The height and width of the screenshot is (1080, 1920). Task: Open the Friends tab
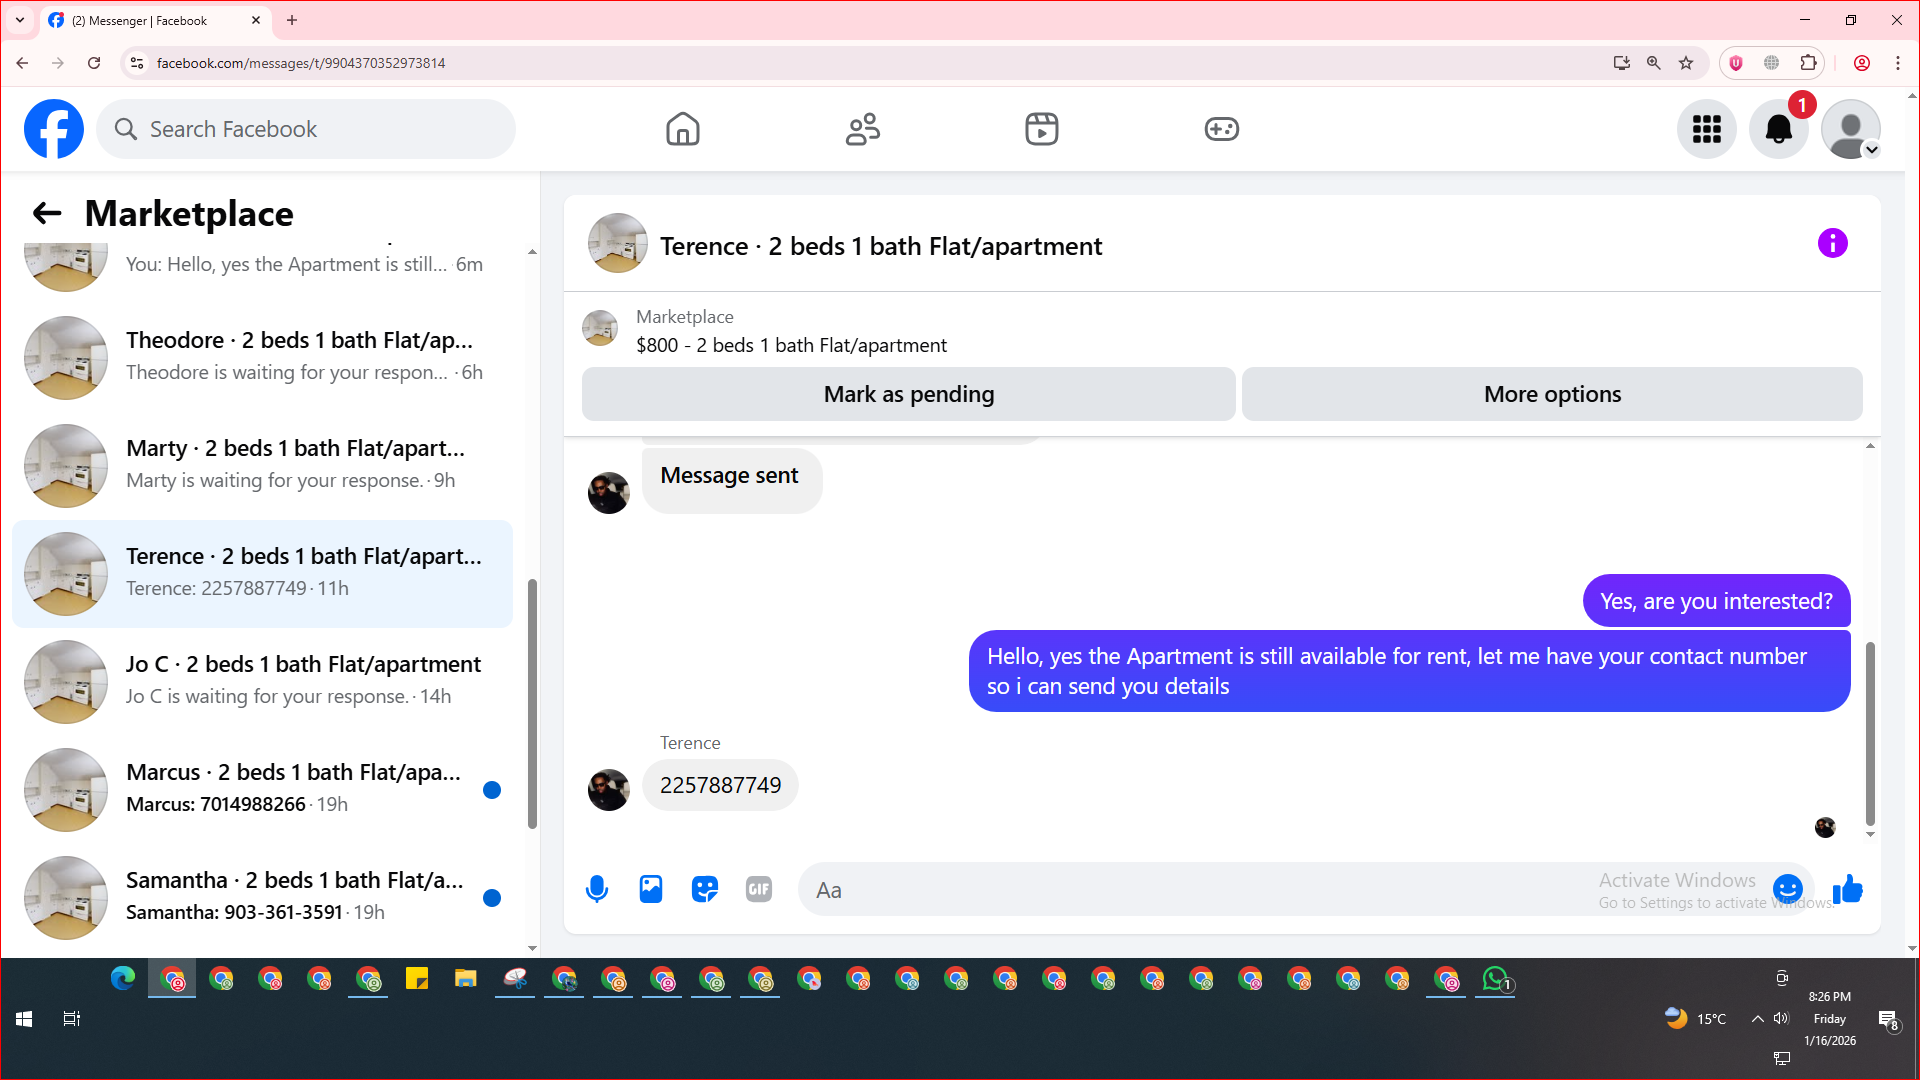863,129
